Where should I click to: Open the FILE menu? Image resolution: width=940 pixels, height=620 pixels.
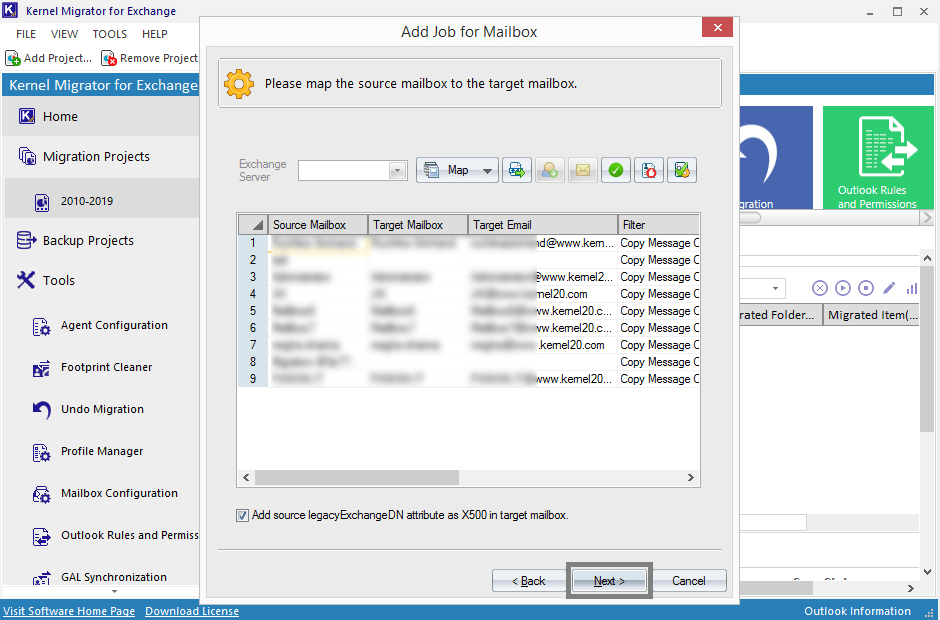26,34
